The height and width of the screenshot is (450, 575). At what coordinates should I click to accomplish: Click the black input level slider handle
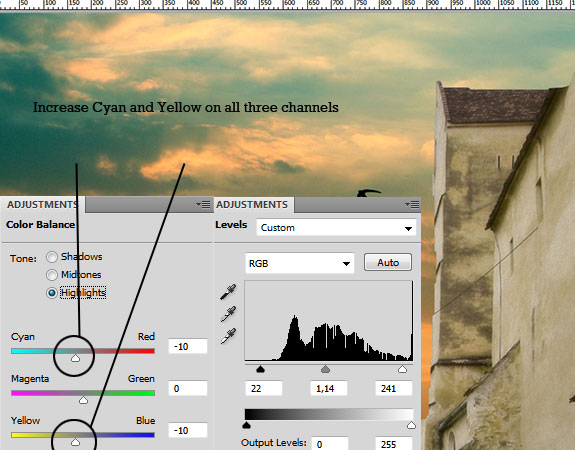tap(260, 369)
